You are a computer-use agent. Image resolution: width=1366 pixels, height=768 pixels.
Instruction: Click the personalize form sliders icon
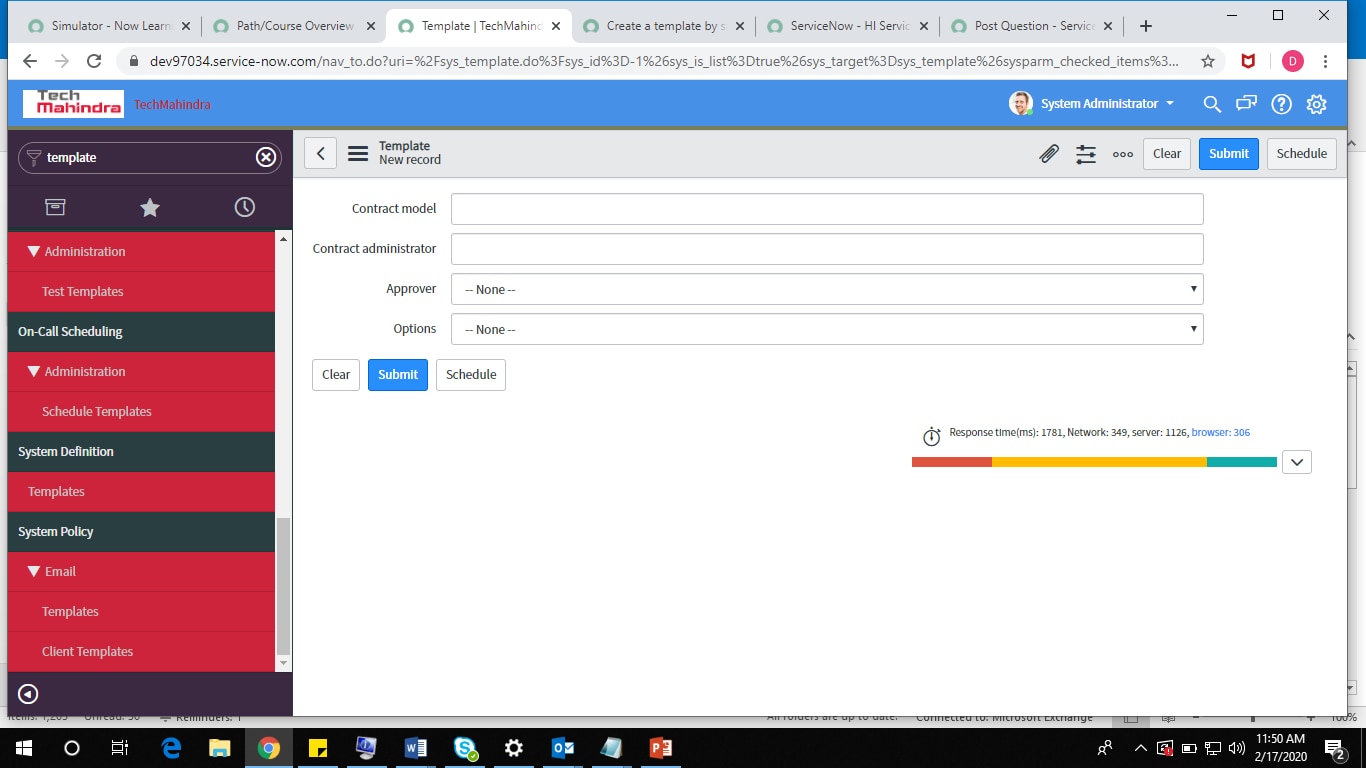pos(1086,153)
